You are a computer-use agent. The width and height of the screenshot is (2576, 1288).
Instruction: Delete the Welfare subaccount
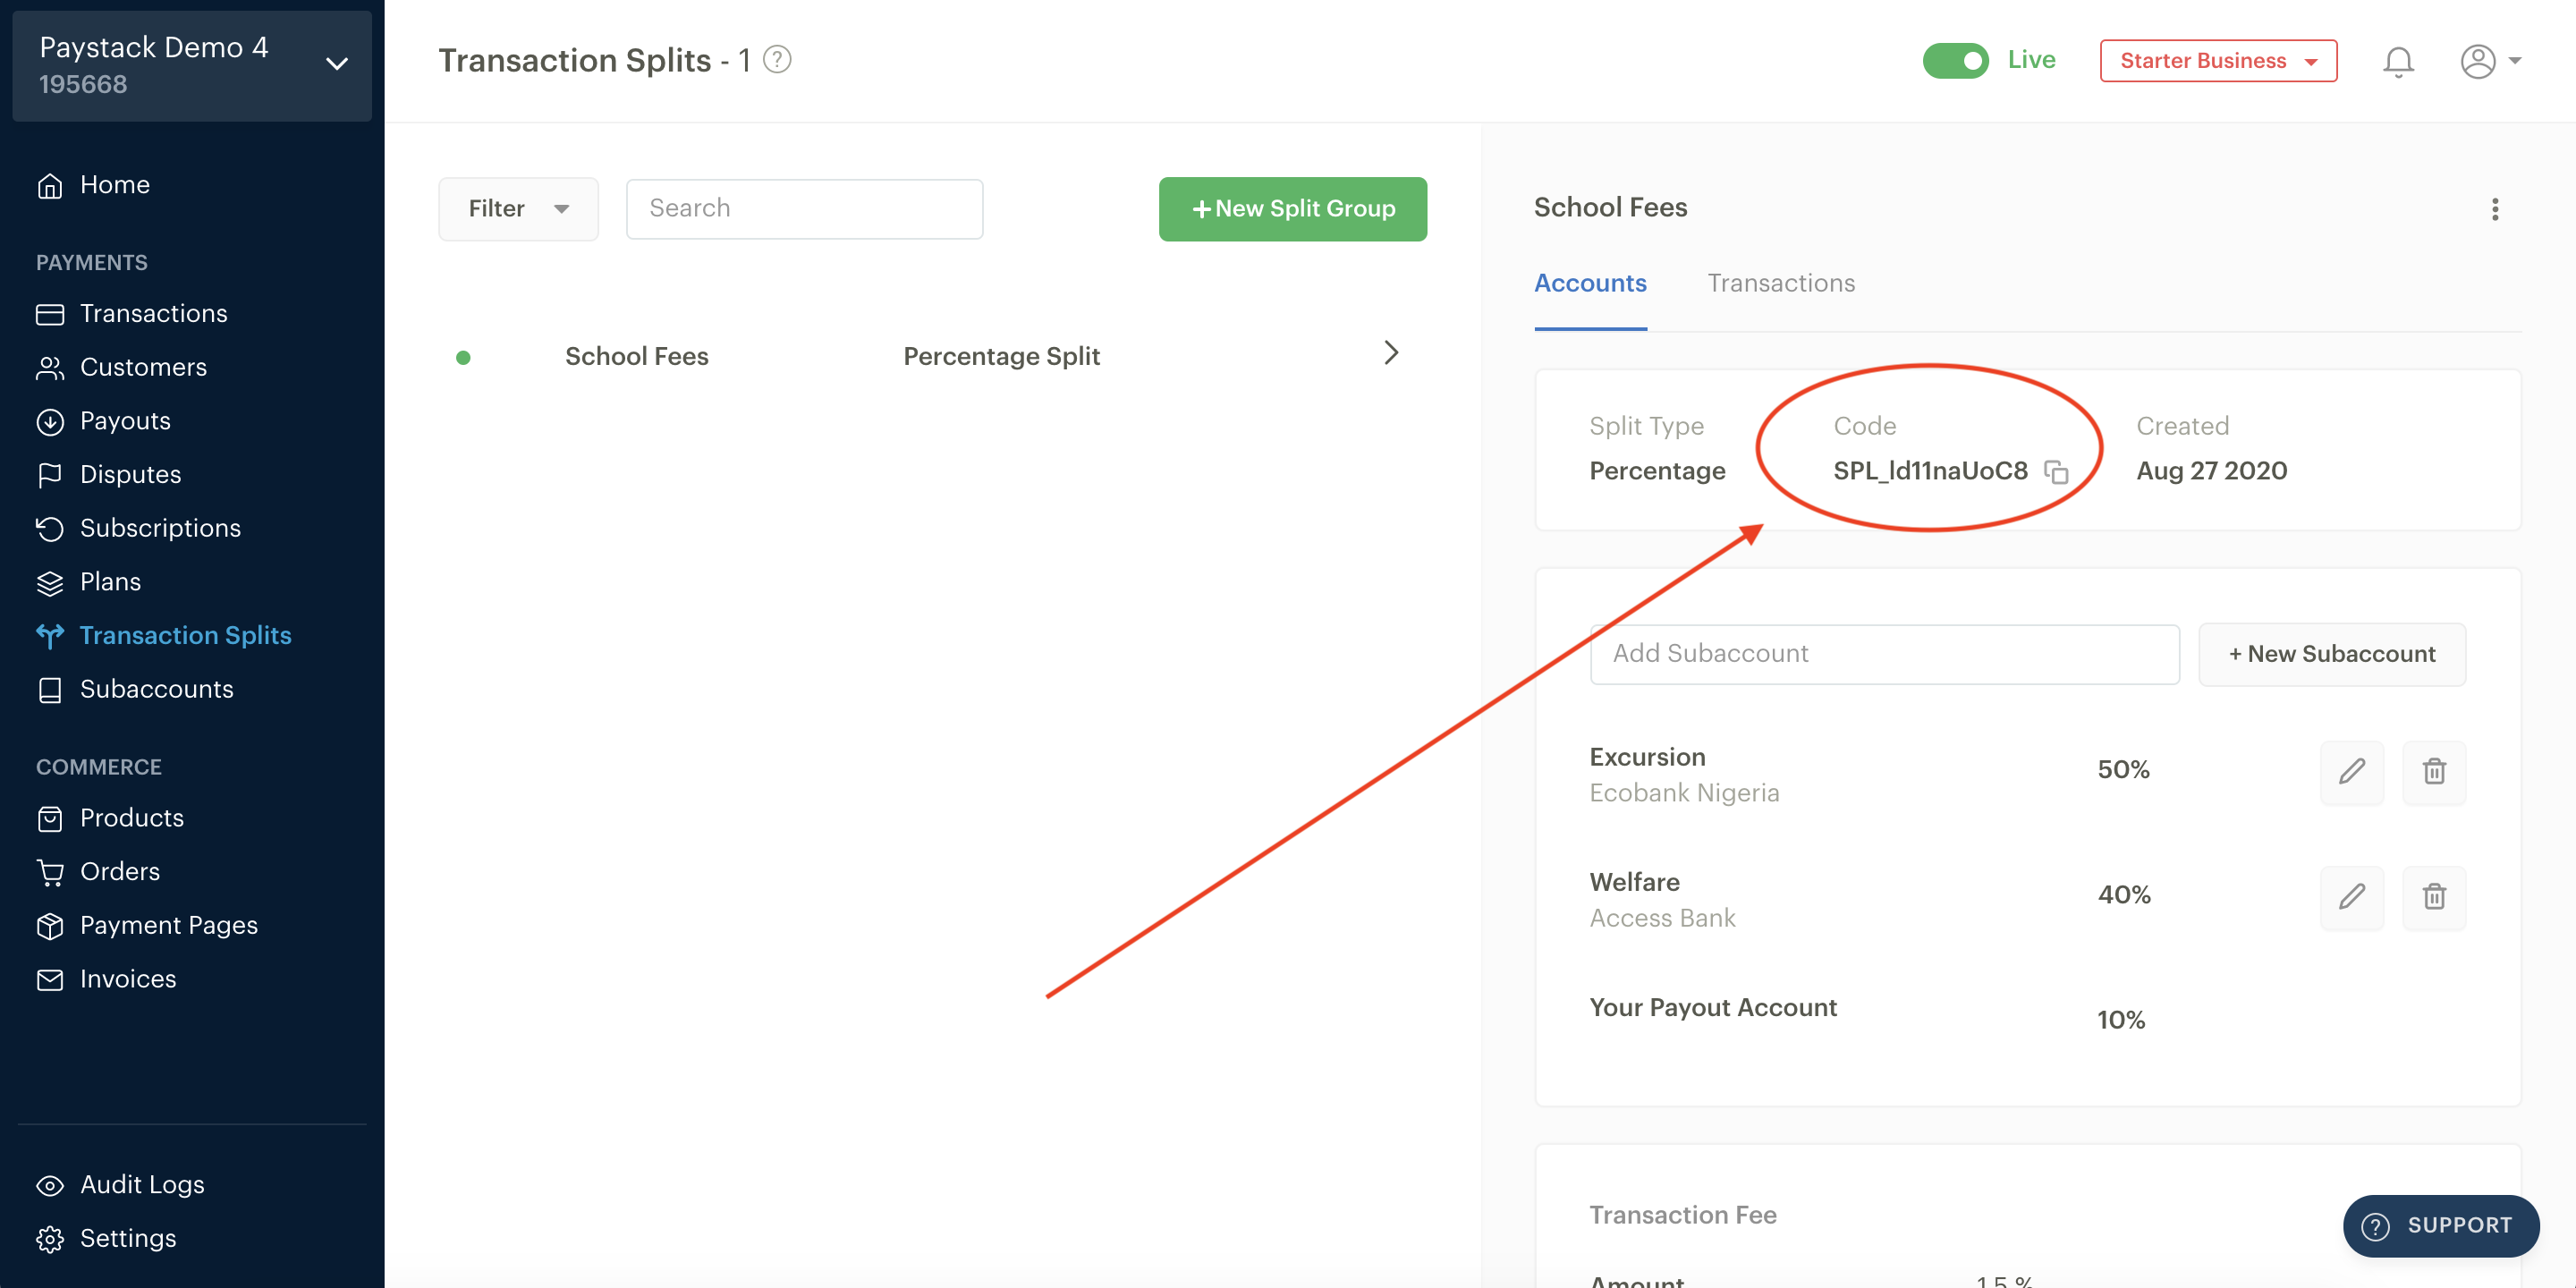tap(2434, 897)
